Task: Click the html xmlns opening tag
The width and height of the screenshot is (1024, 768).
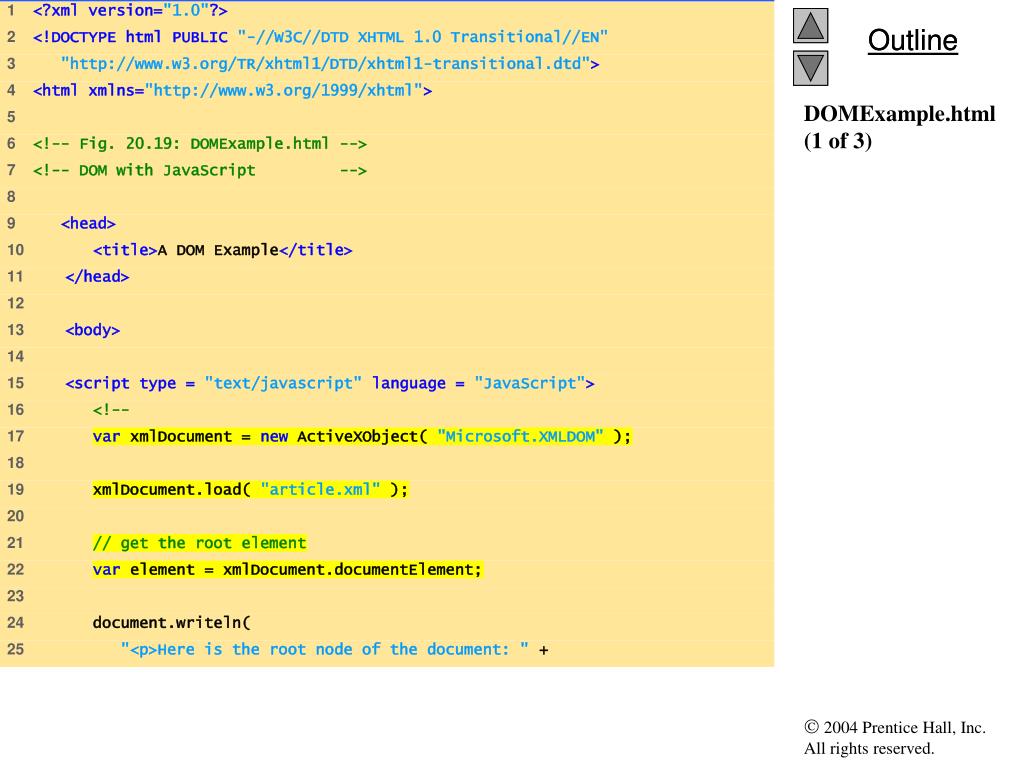Action: point(232,90)
